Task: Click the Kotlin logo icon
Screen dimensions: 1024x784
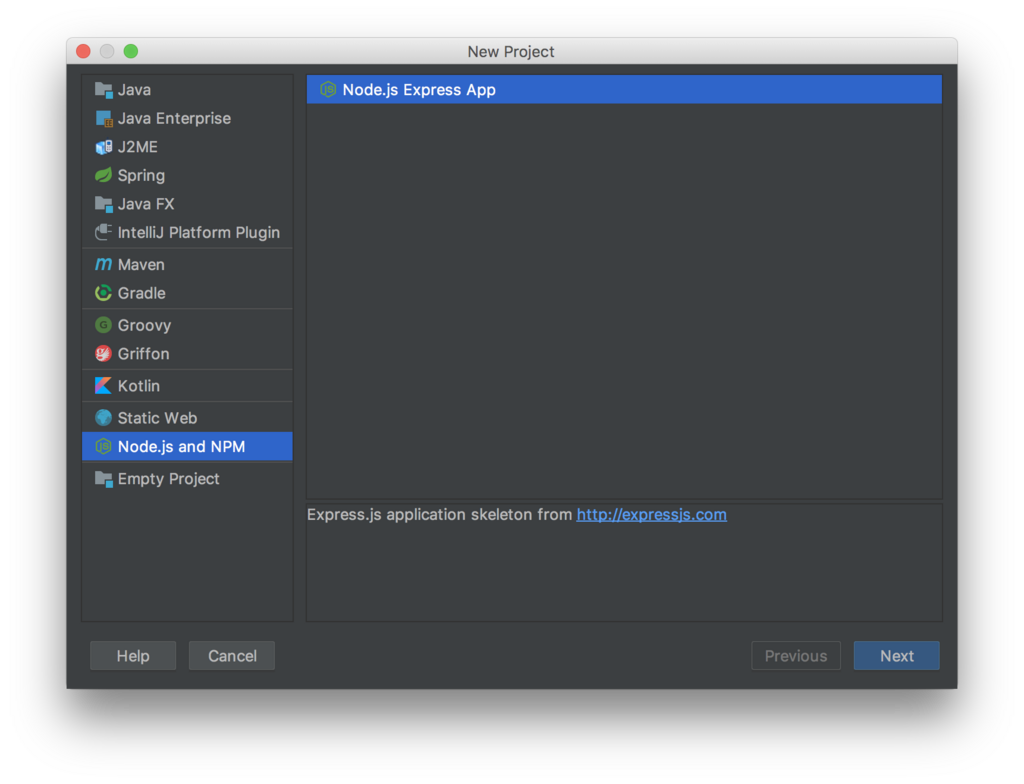Action: point(104,385)
